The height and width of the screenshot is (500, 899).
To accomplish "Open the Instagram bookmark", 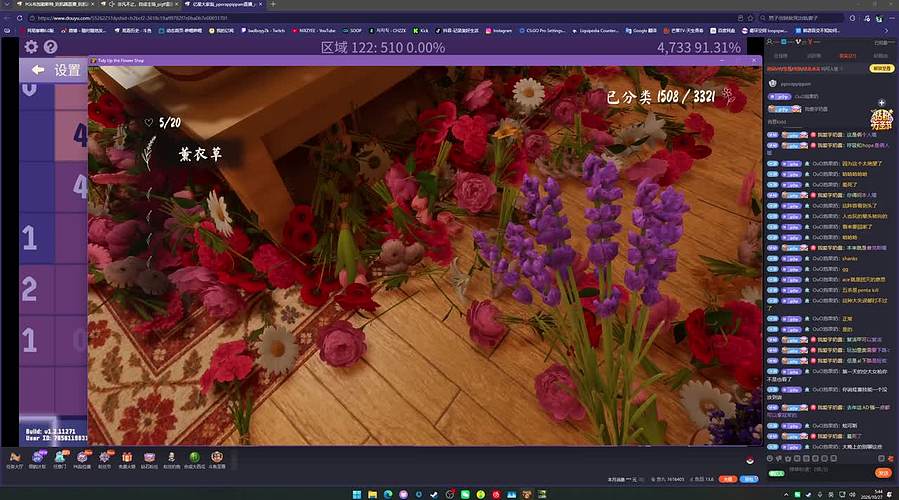I will [499, 30].
